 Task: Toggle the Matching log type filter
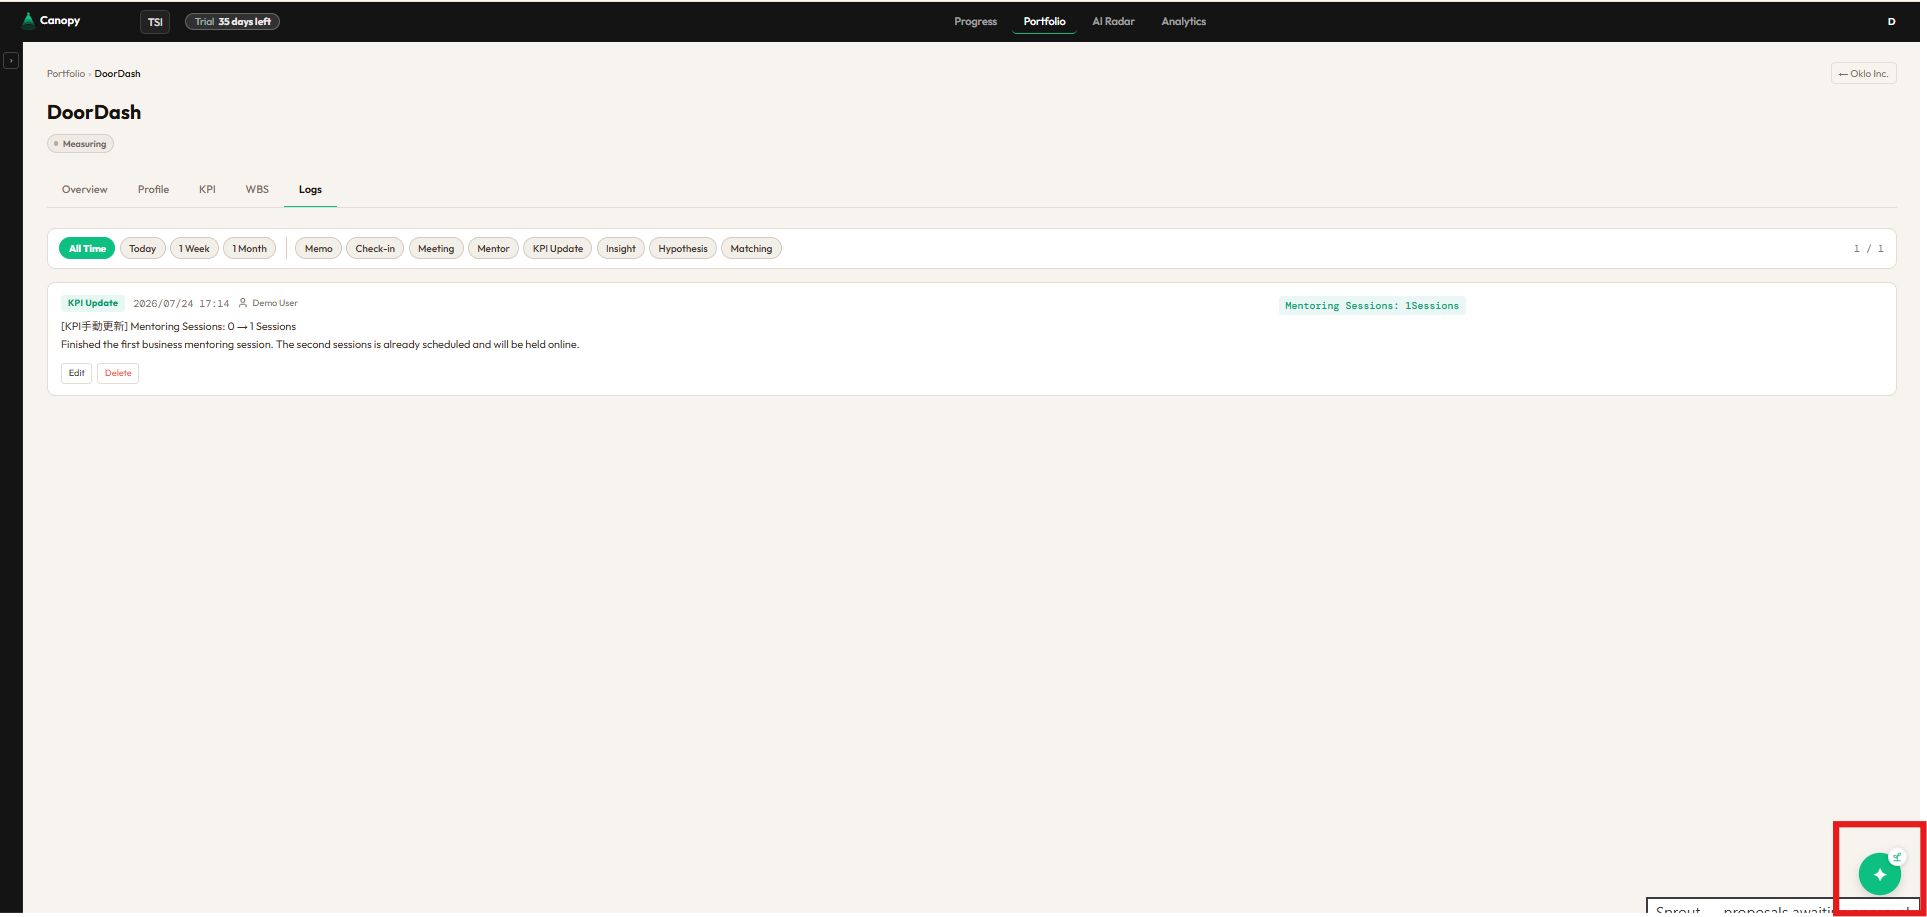pyautogui.click(x=751, y=249)
